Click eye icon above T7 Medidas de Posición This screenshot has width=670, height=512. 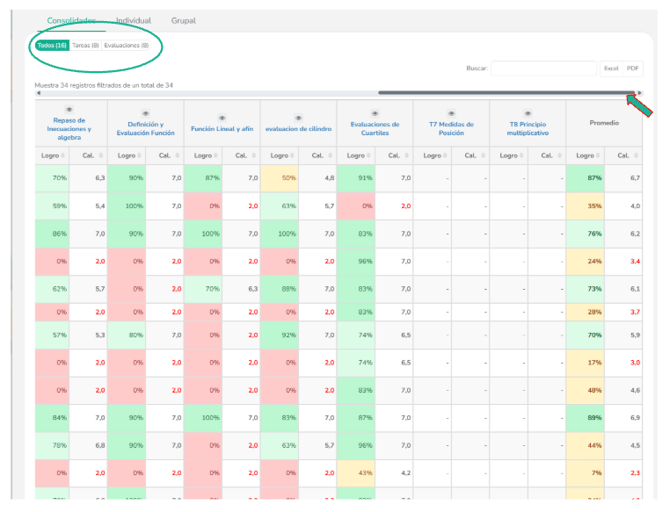coord(451,113)
